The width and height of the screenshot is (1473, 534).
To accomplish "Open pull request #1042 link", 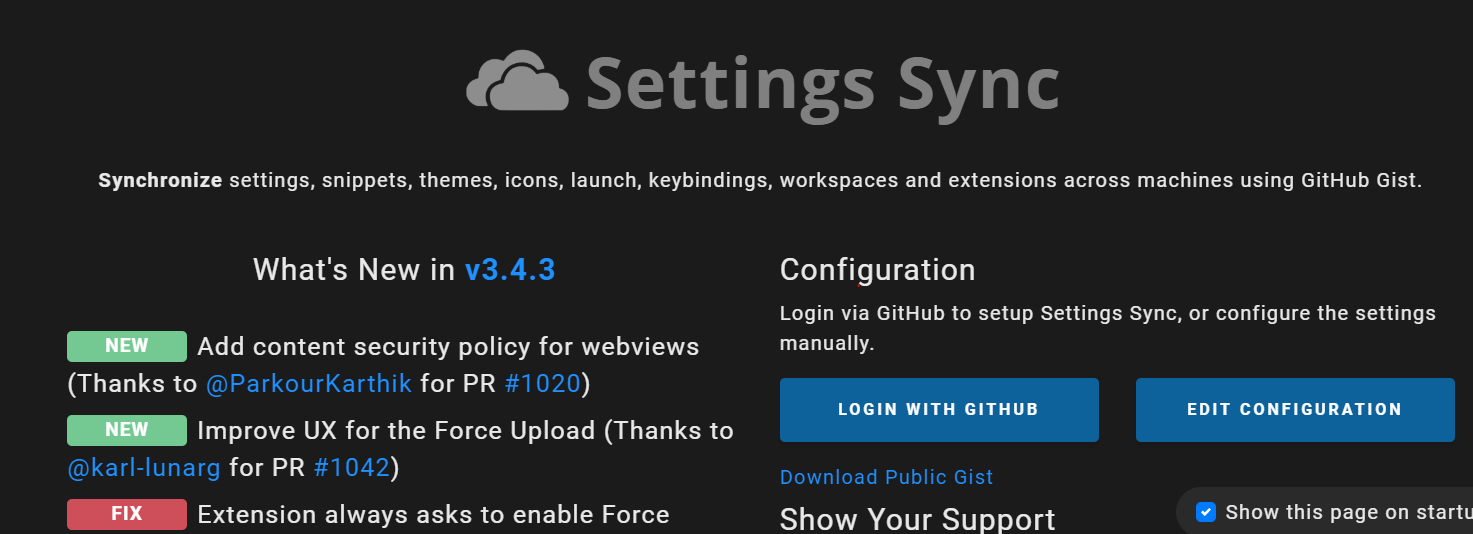I will 351,468.
